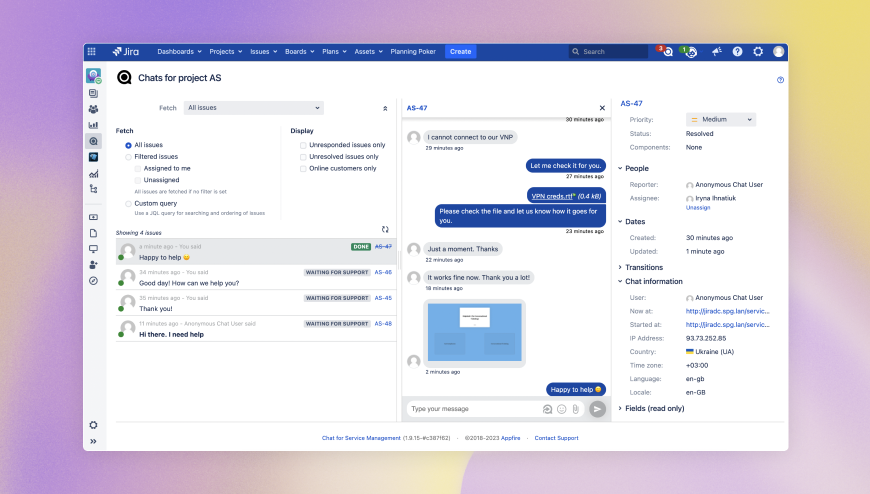The image size is (870, 494).
Task: Check Assigned to me checkbox
Action: click(x=138, y=169)
